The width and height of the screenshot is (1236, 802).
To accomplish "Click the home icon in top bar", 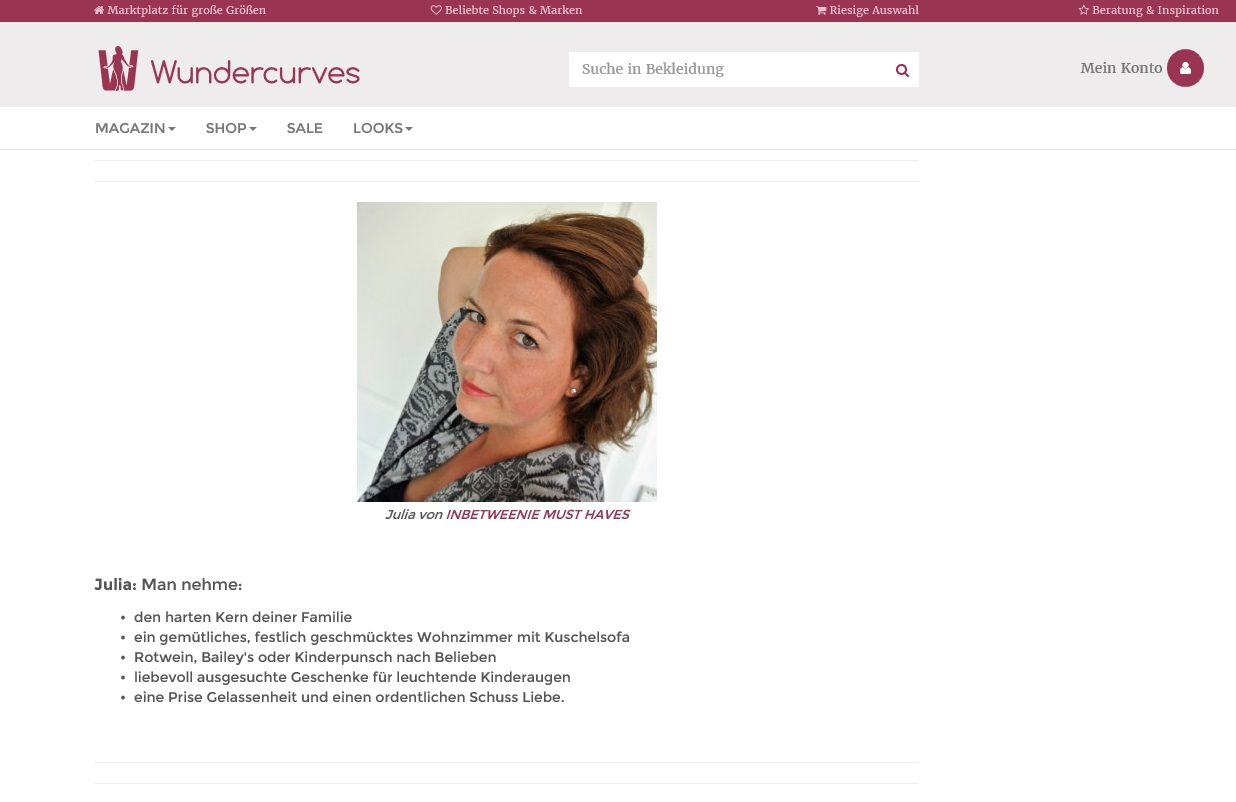I will (x=99, y=11).
